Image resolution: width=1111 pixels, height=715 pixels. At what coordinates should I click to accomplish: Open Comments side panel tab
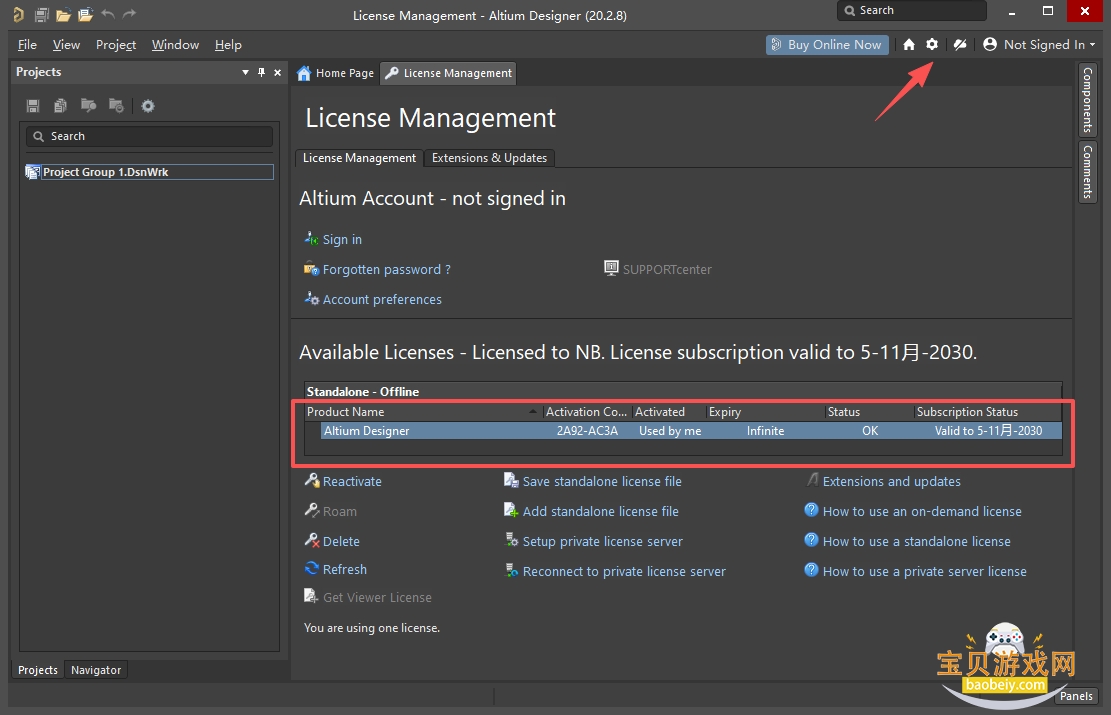click(x=1087, y=172)
